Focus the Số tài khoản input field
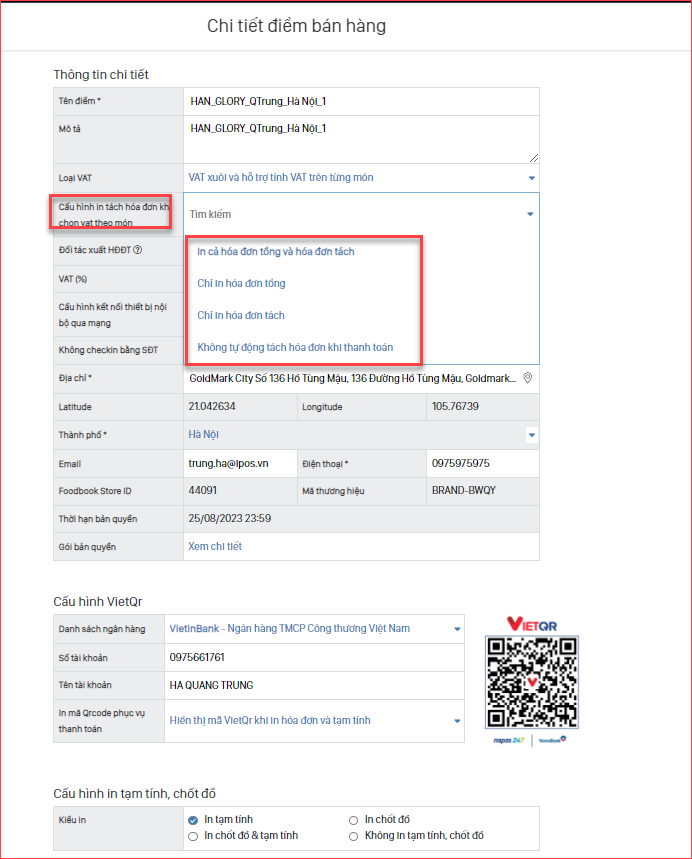 [x=314, y=657]
